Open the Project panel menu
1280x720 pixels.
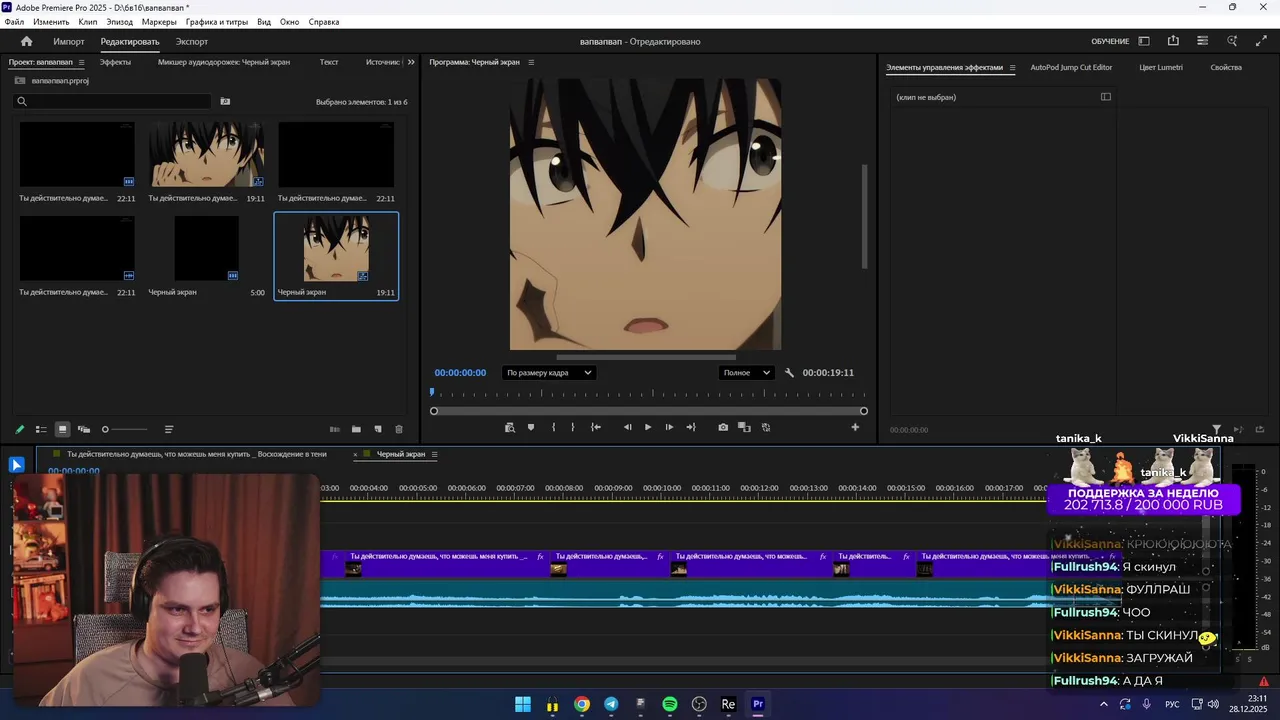[x=82, y=62]
